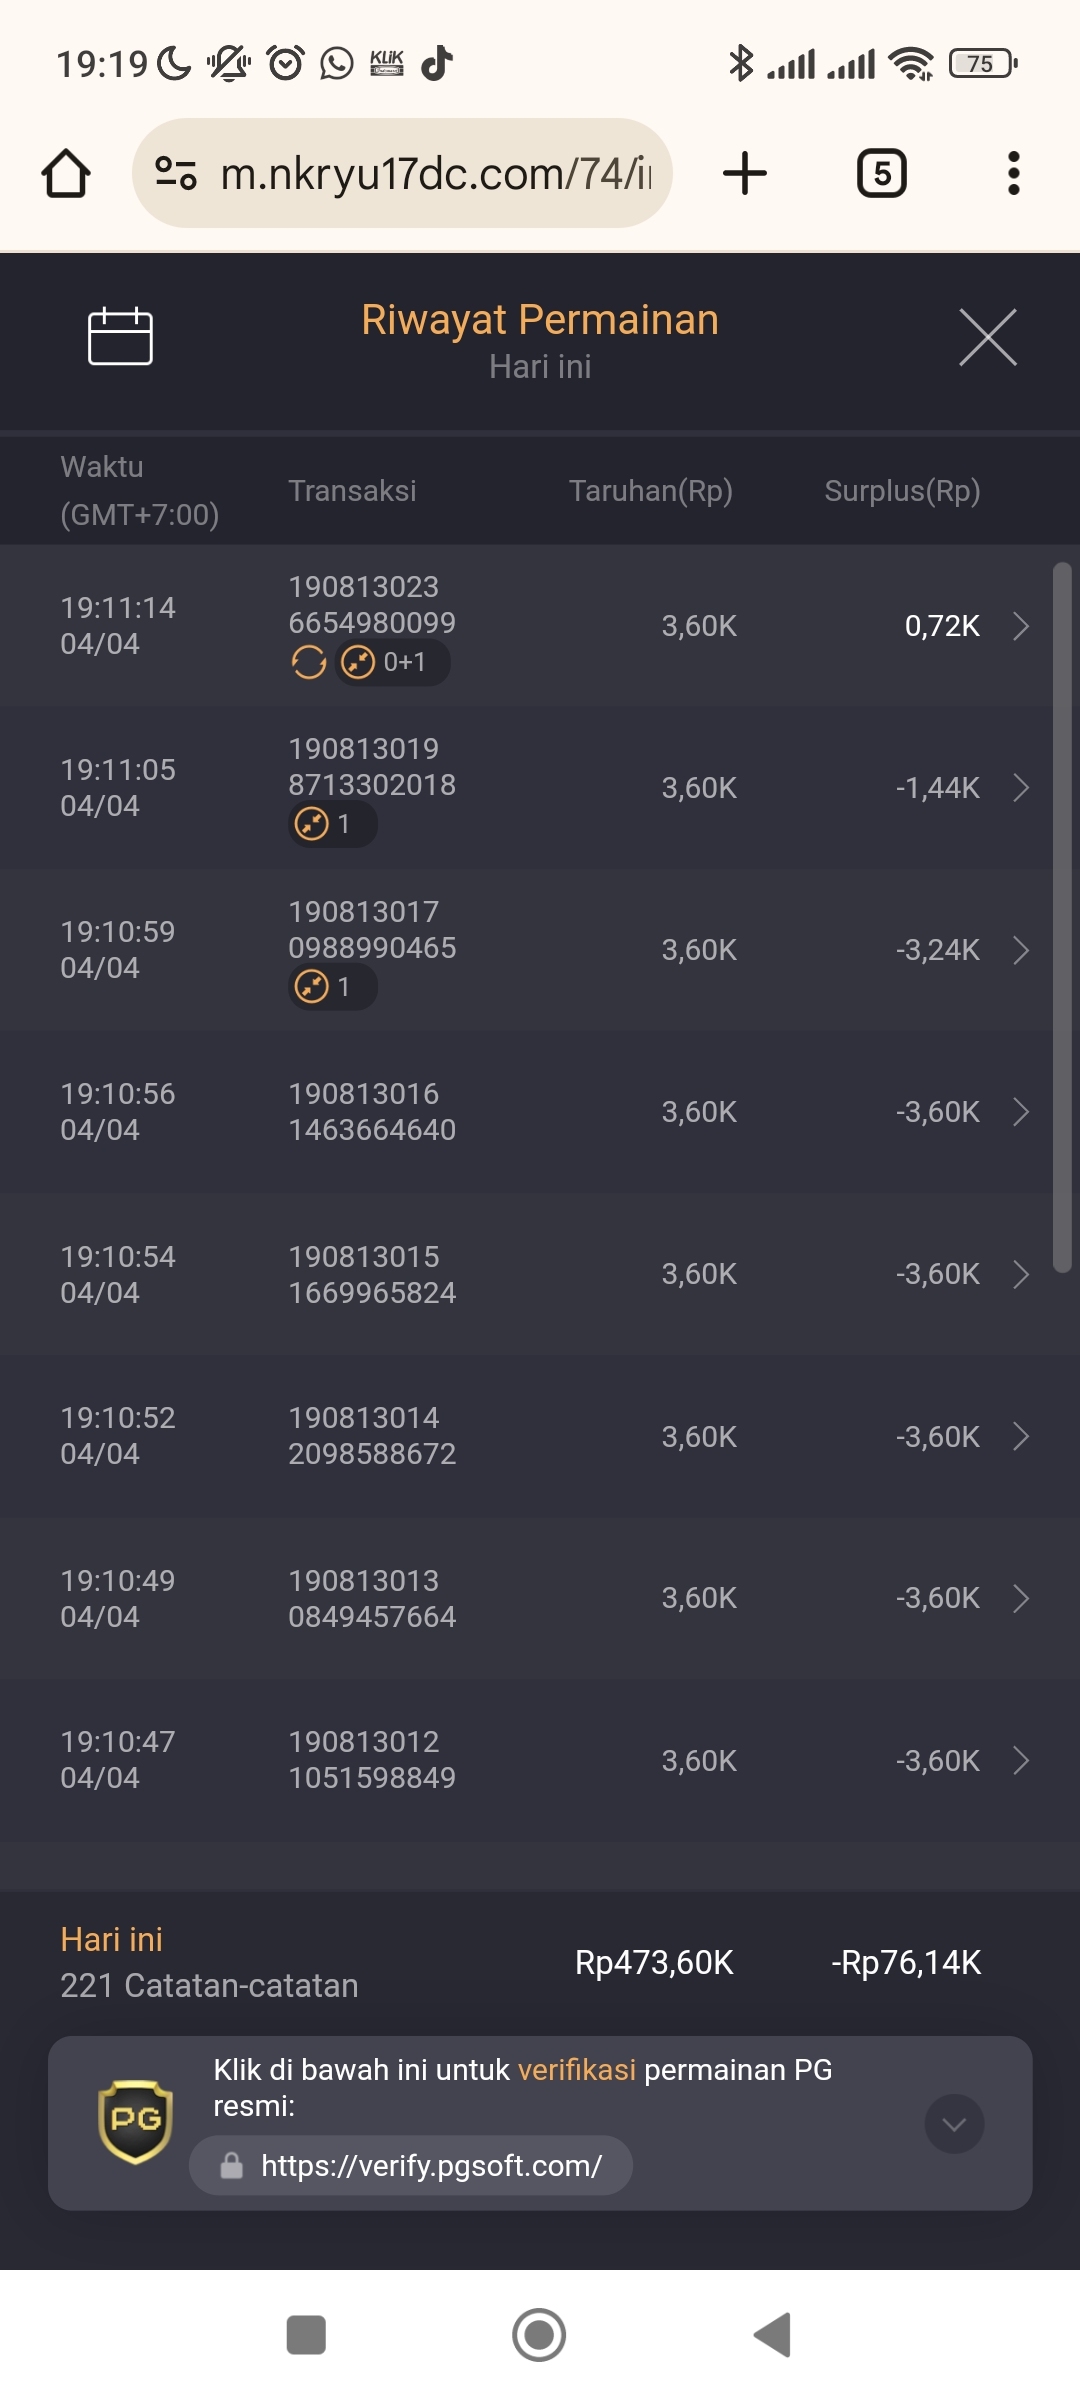This screenshot has height=2400, width=1080.
Task: Click the PG shield logo
Action: [135, 2122]
